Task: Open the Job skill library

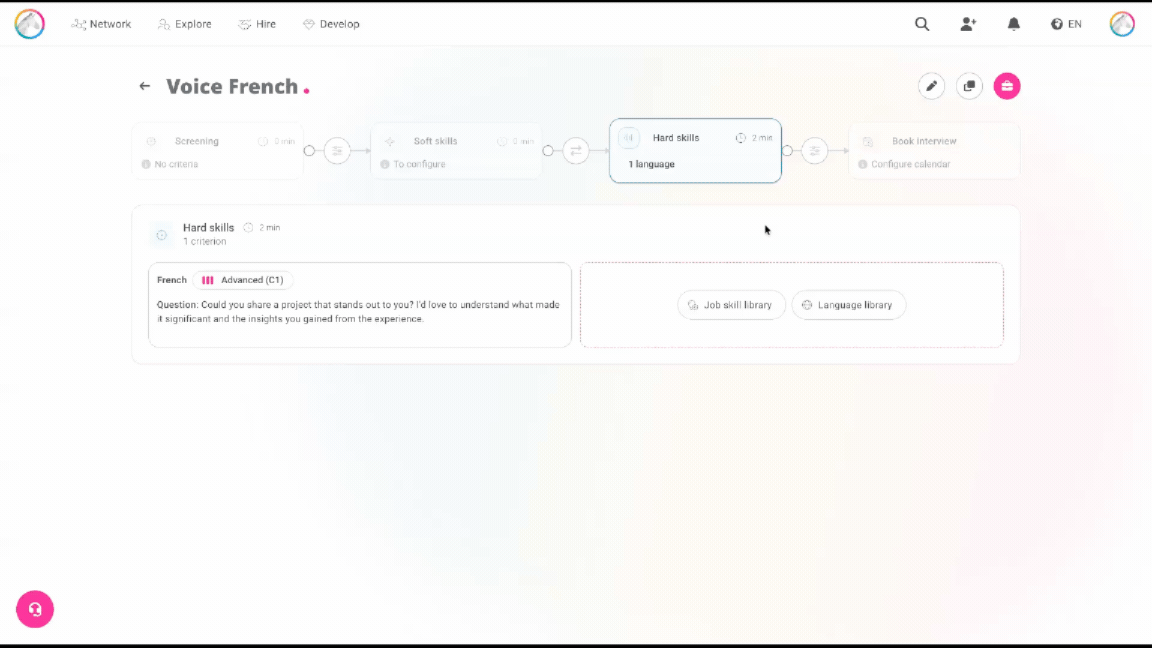Action: tap(731, 305)
